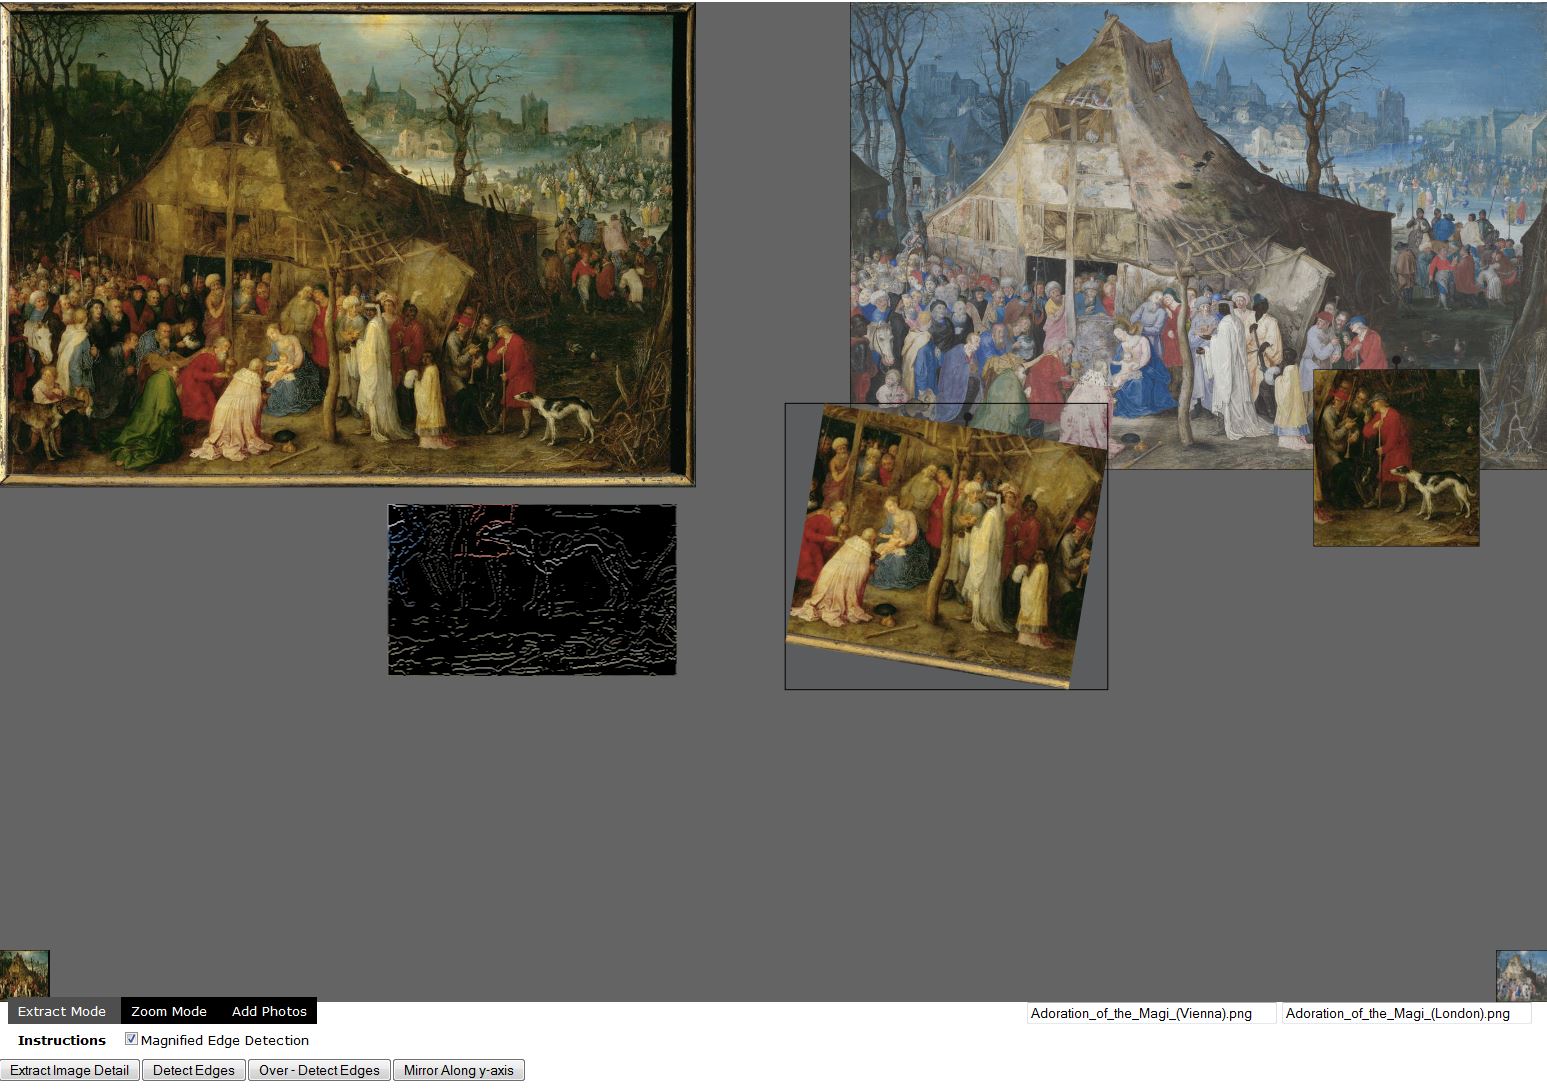Click the Adoration_of_the_Magi_(Vienna).png filename field
1547x1091 pixels.
[x=1150, y=1013]
